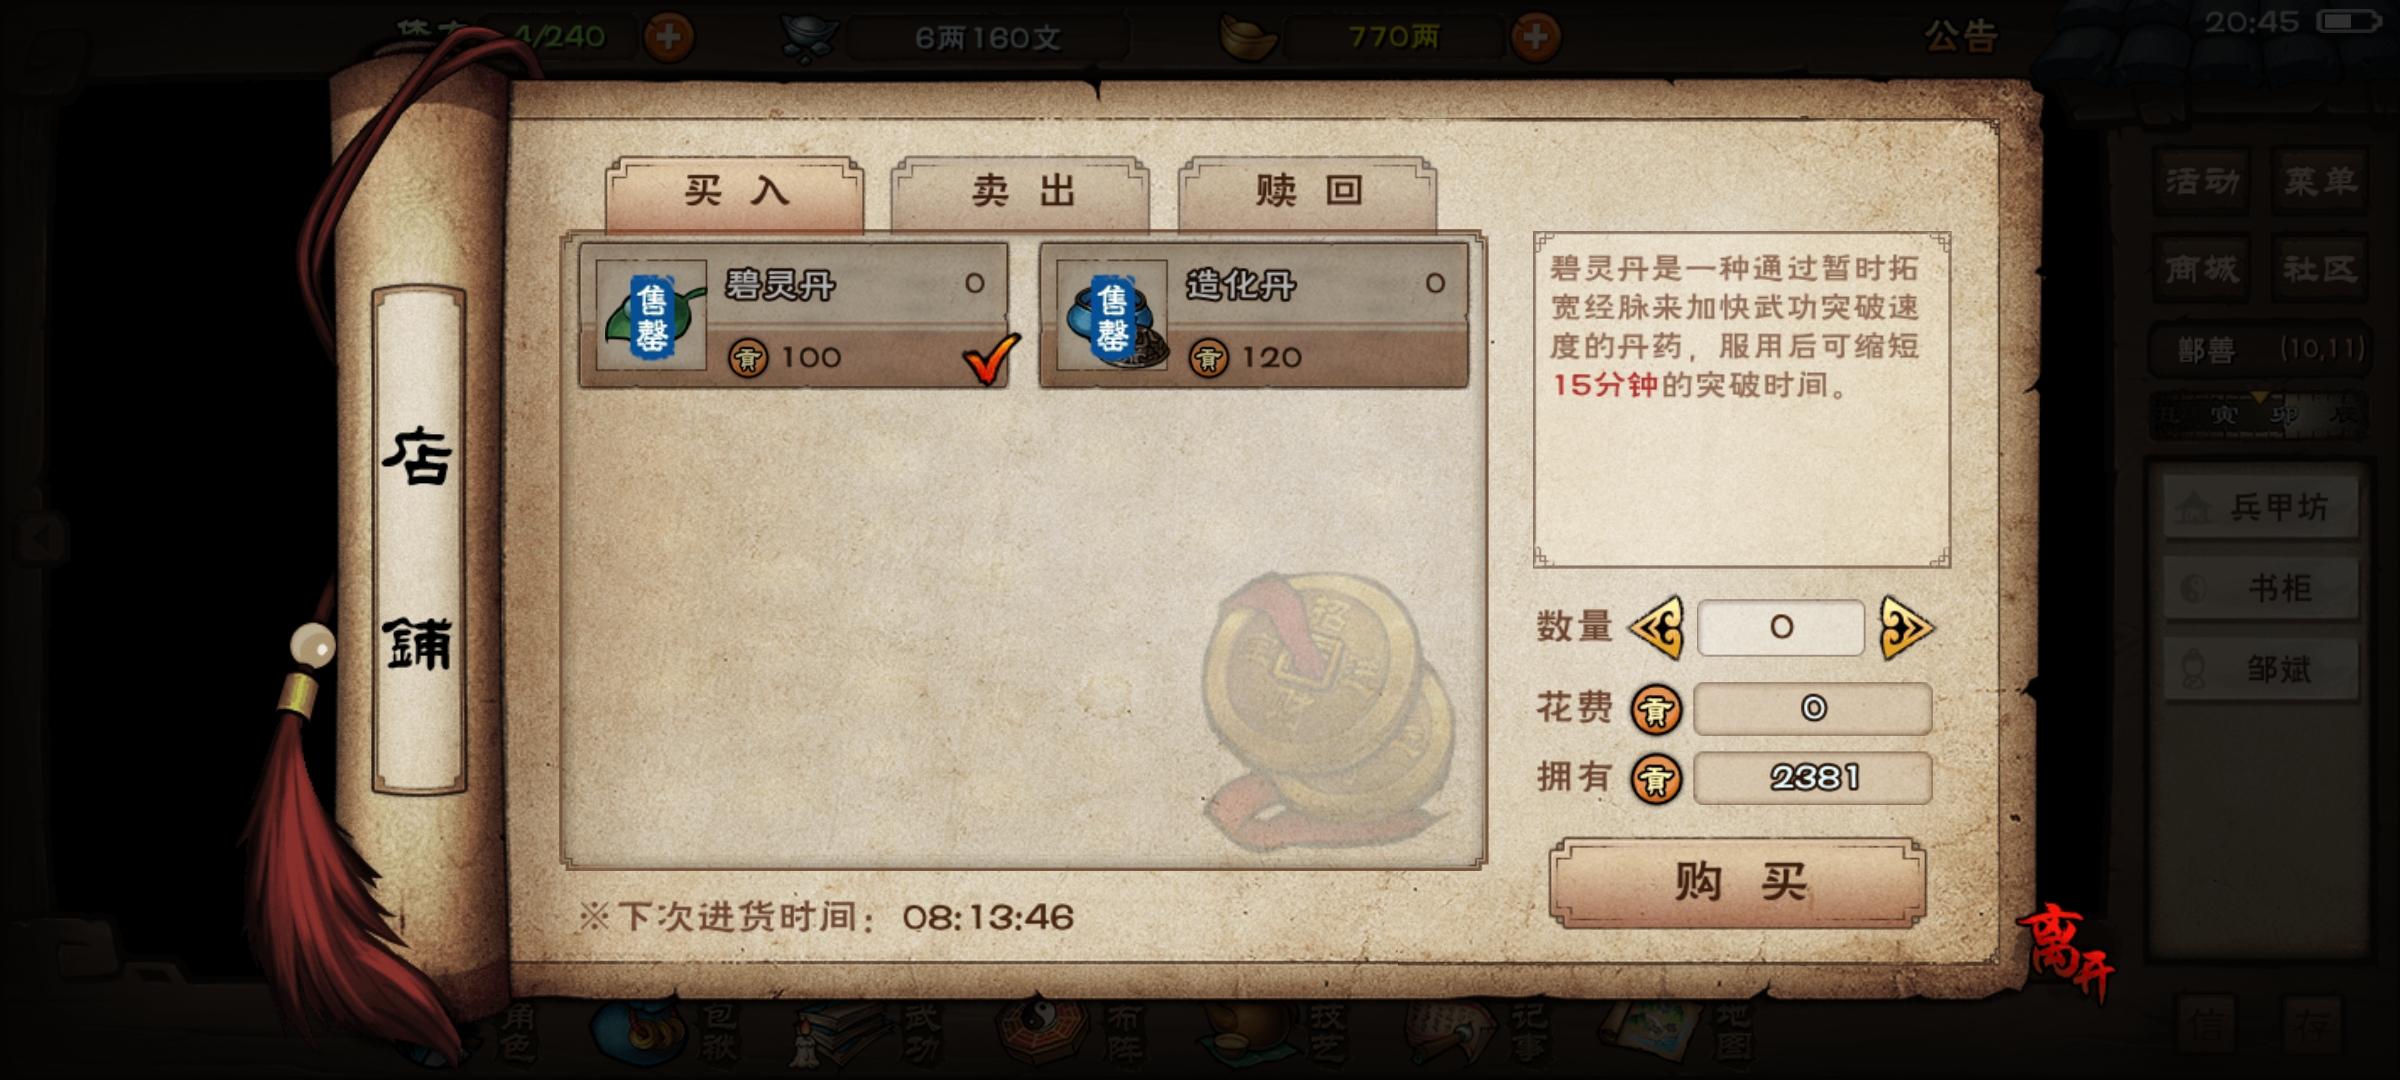Select the 造化丹 item icon
The image size is (2400, 1080).
1112,315
